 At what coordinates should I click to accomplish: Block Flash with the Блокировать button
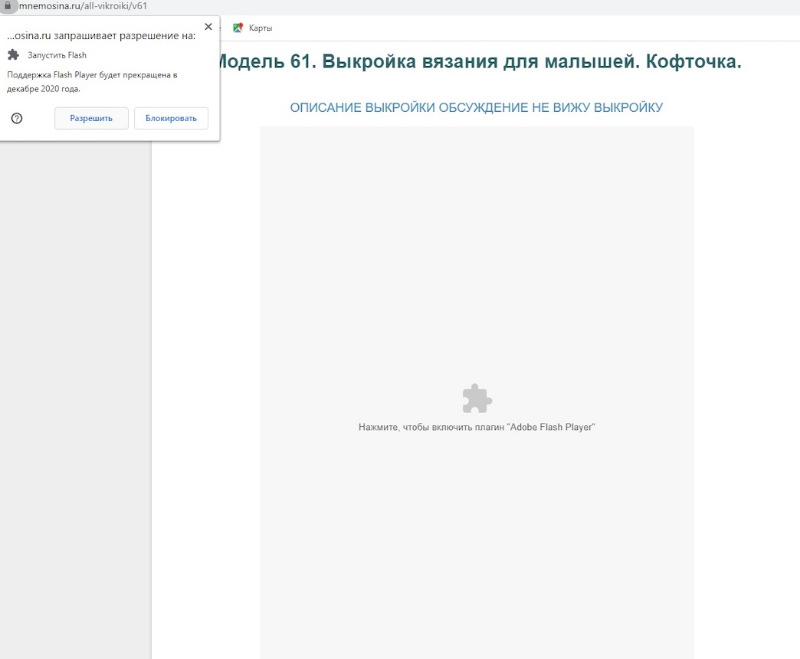(x=171, y=118)
